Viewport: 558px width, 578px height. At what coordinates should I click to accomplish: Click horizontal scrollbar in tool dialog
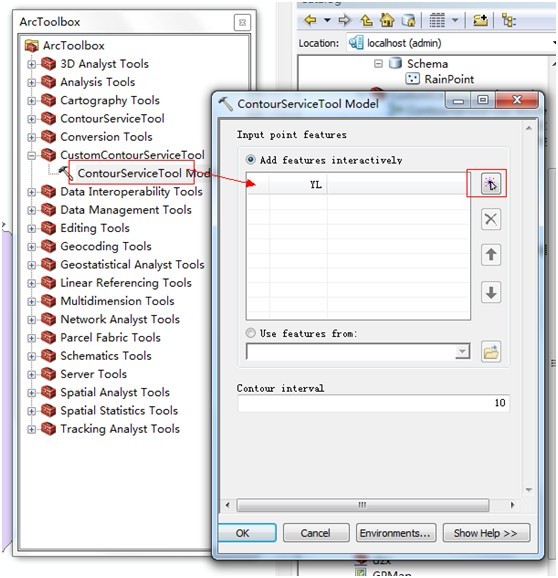tap(363, 505)
